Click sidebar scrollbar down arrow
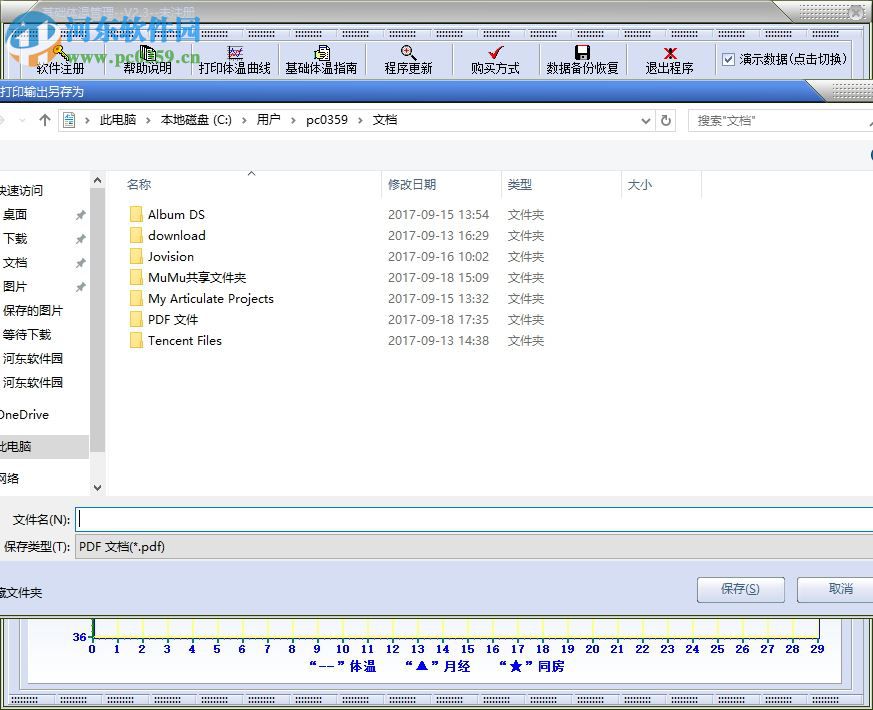This screenshot has height=710, width=873. (97, 488)
